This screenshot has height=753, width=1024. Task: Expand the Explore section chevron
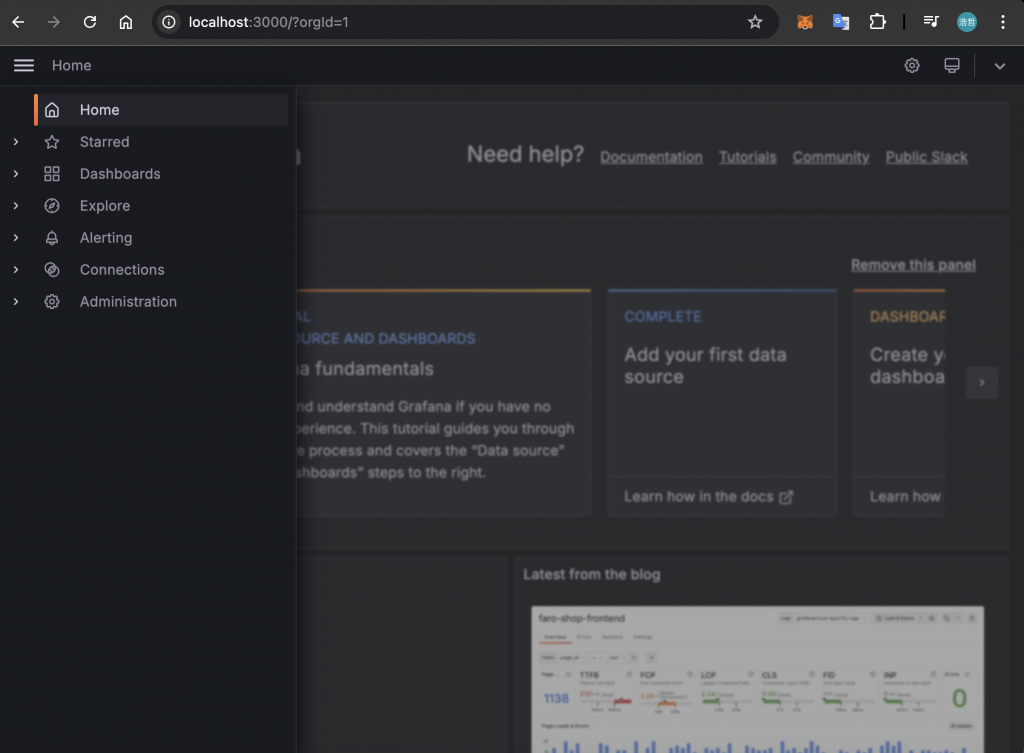click(16, 206)
